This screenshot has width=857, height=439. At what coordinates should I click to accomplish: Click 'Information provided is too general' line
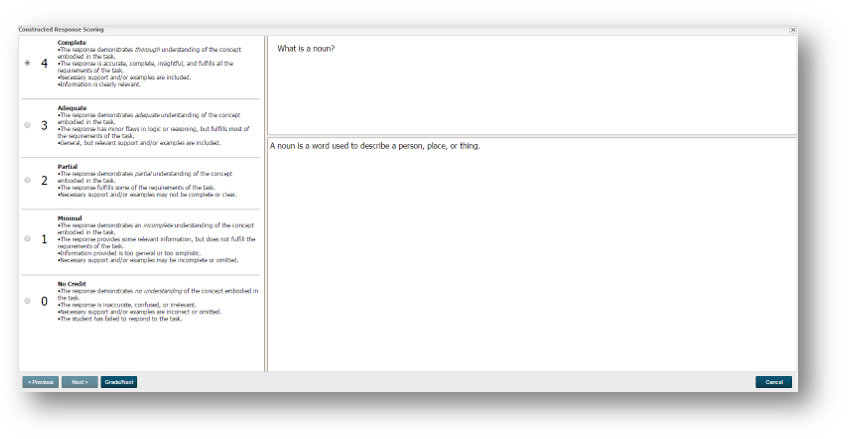[130, 253]
